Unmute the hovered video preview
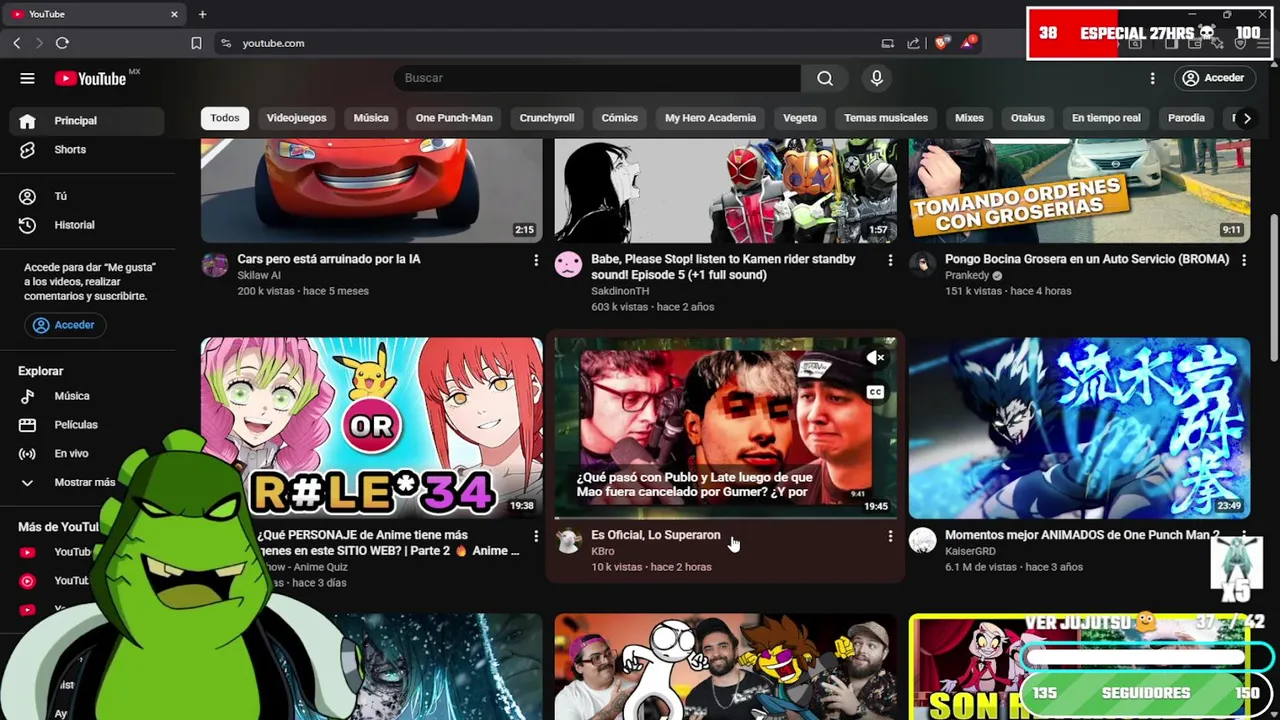1280x720 pixels. point(875,358)
